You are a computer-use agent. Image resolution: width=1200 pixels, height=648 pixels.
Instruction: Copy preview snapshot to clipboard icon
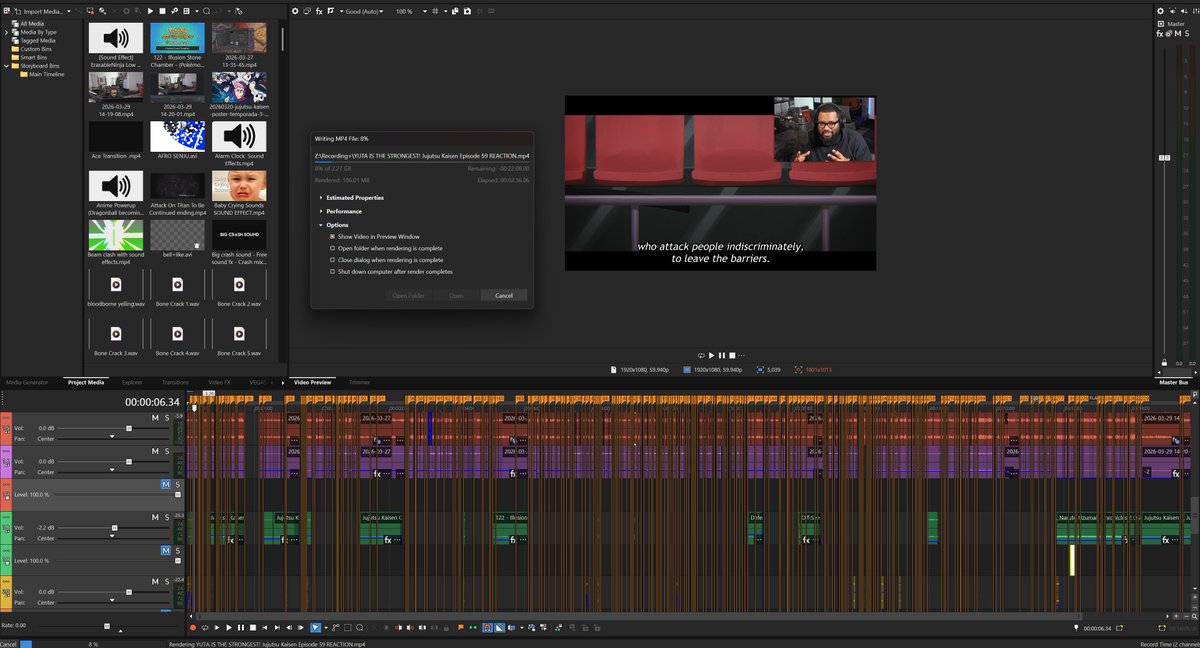(x=455, y=11)
